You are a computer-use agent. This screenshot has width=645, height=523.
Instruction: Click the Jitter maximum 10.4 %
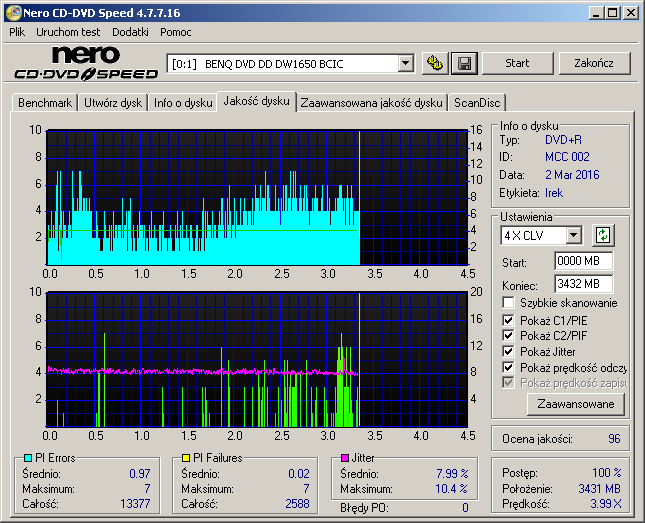click(x=451, y=489)
